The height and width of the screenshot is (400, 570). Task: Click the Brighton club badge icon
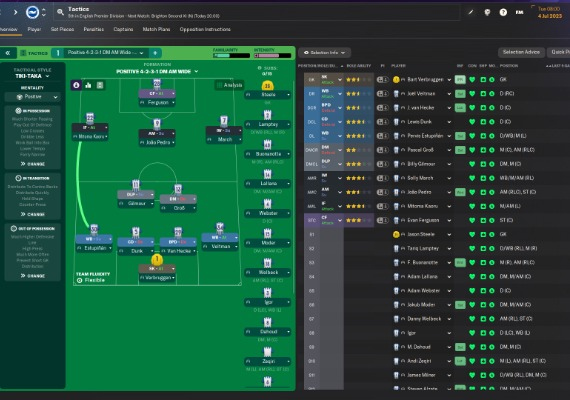(x=32, y=12)
